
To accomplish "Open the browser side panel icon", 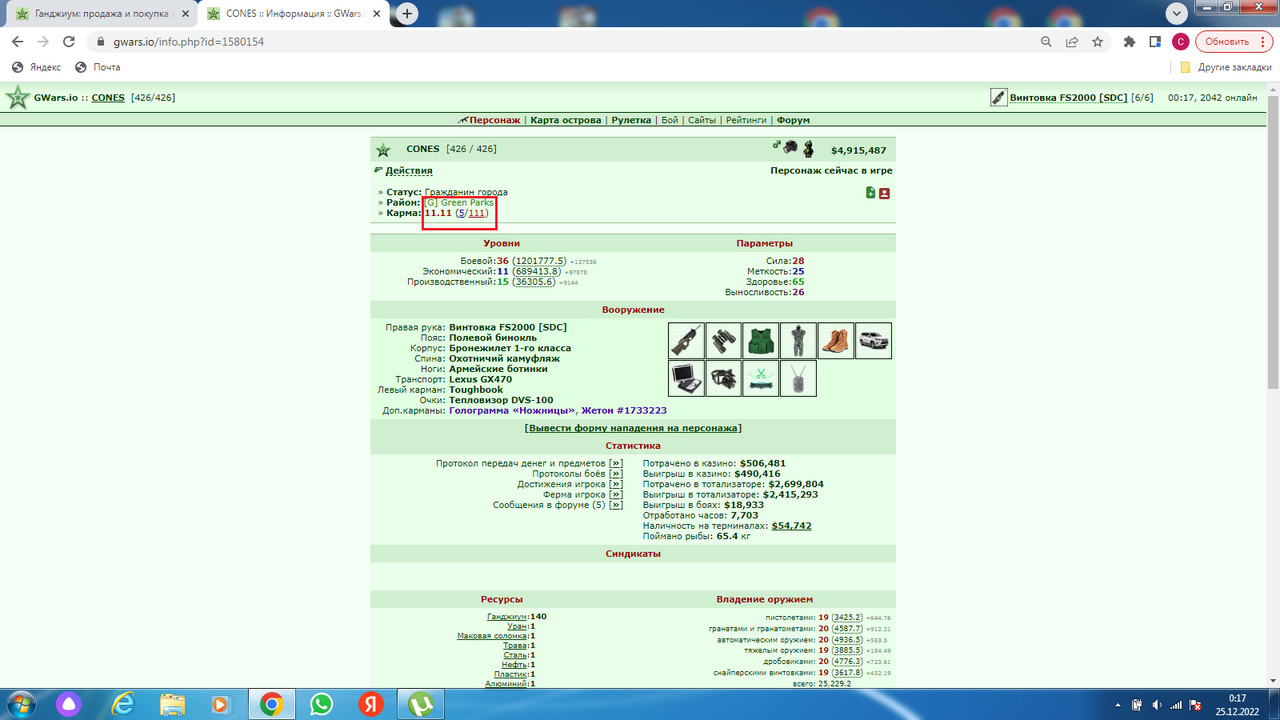I will (1155, 42).
